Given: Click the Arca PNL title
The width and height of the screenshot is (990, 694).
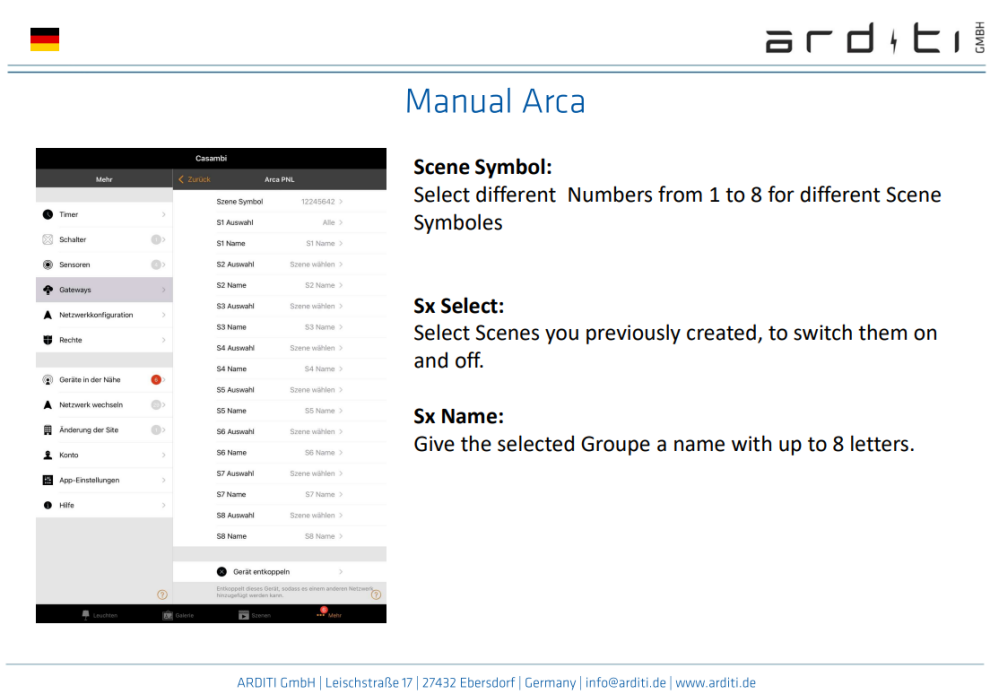Looking at the screenshot, I should [x=279, y=180].
